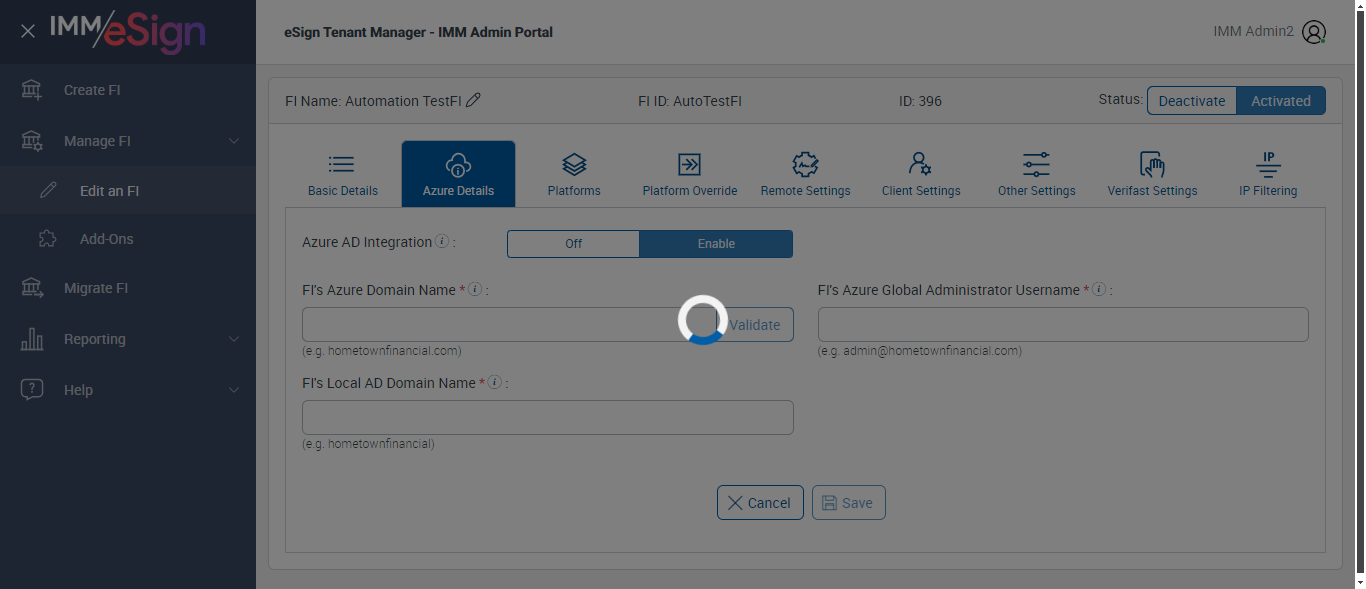Click the Help question bubble icon

click(x=32, y=390)
